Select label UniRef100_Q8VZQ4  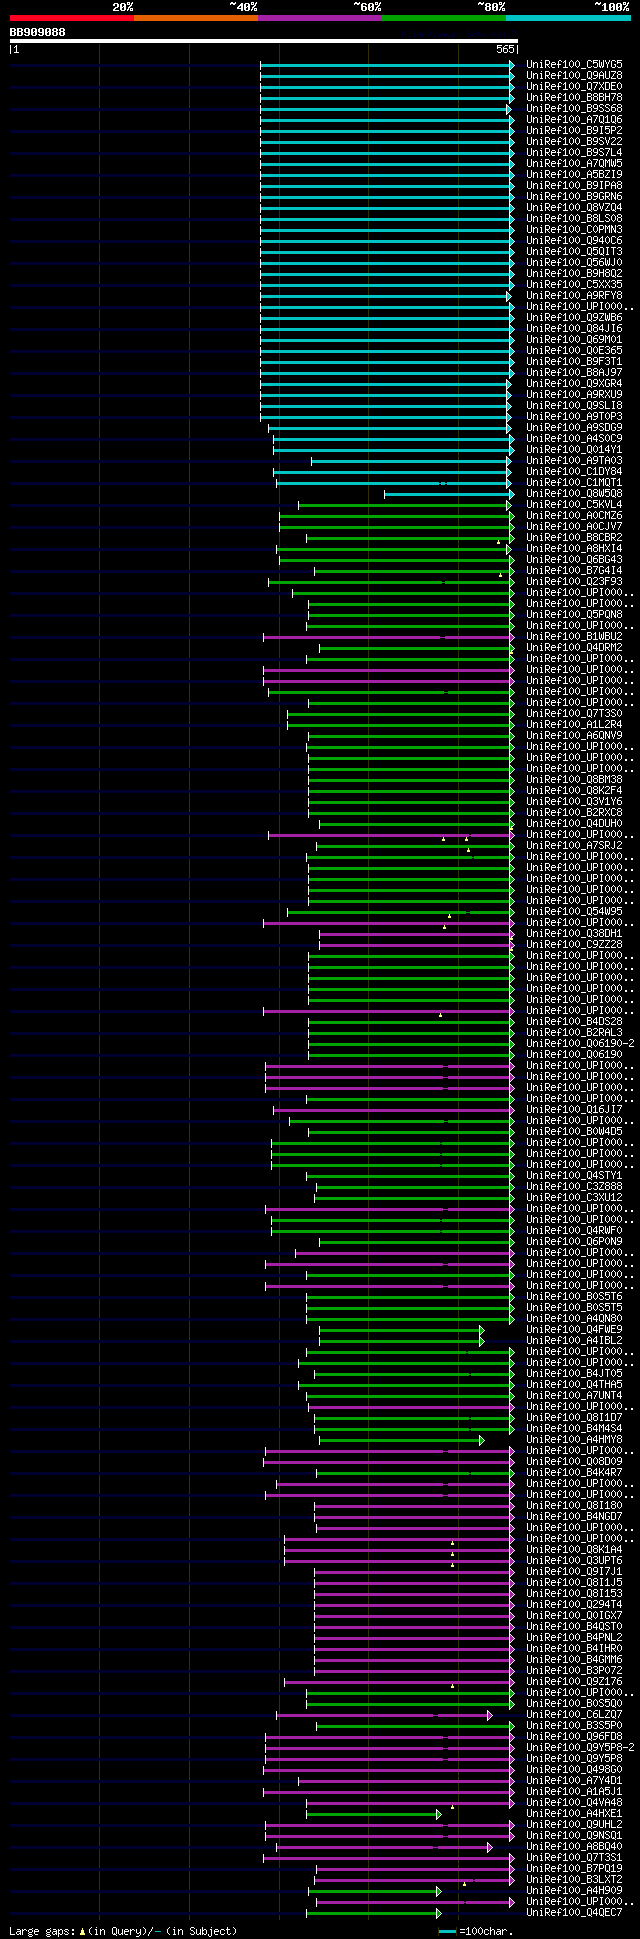tap(574, 207)
